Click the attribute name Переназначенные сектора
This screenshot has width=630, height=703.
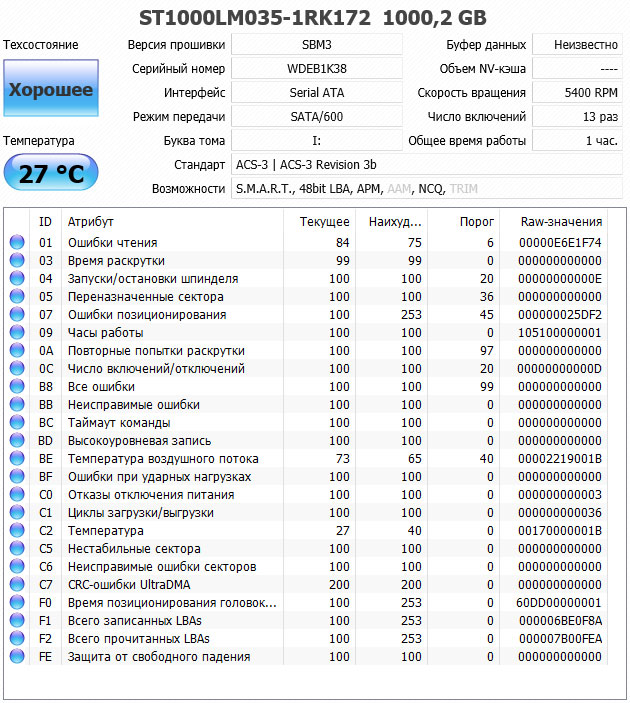tap(146, 296)
